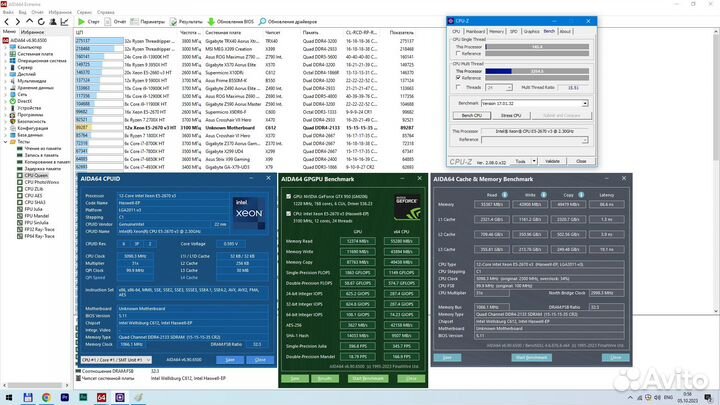Image resolution: width=720 pixels, height=405 pixels.
Task: Select the CPU ZLib test
Action: tap(34, 189)
